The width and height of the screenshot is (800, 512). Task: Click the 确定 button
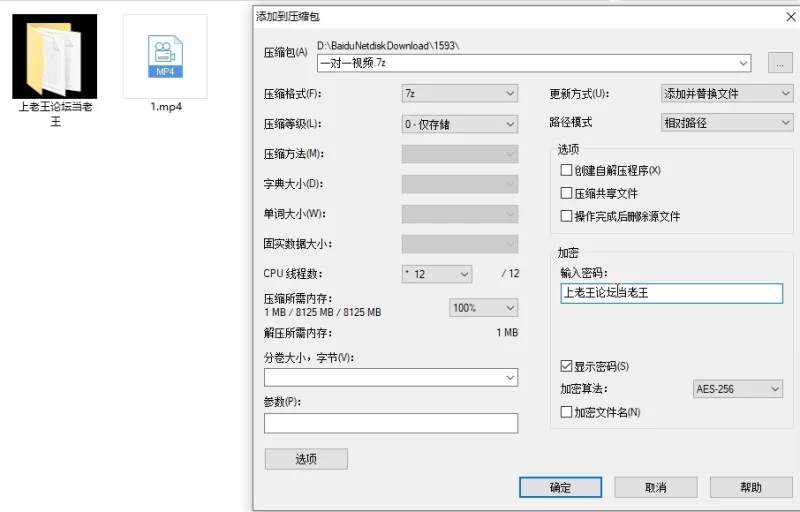[560, 487]
